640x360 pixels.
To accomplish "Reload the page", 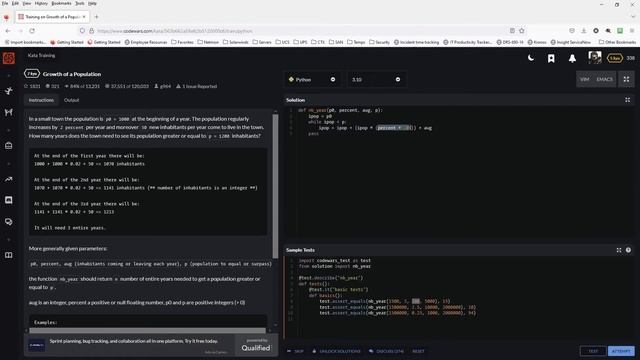I will tap(32, 31).
